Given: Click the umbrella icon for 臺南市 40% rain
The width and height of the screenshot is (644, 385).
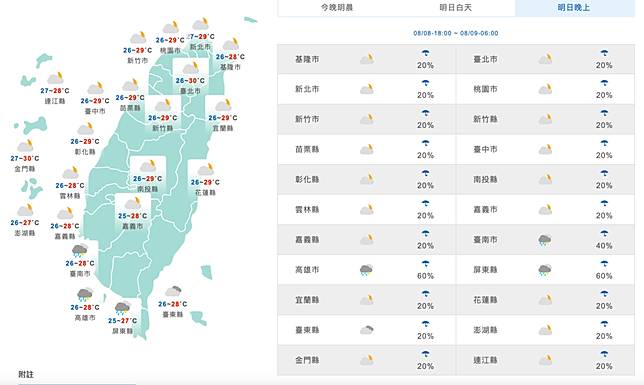Looking at the screenshot, I should pyautogui.click(x=604, y=234).
